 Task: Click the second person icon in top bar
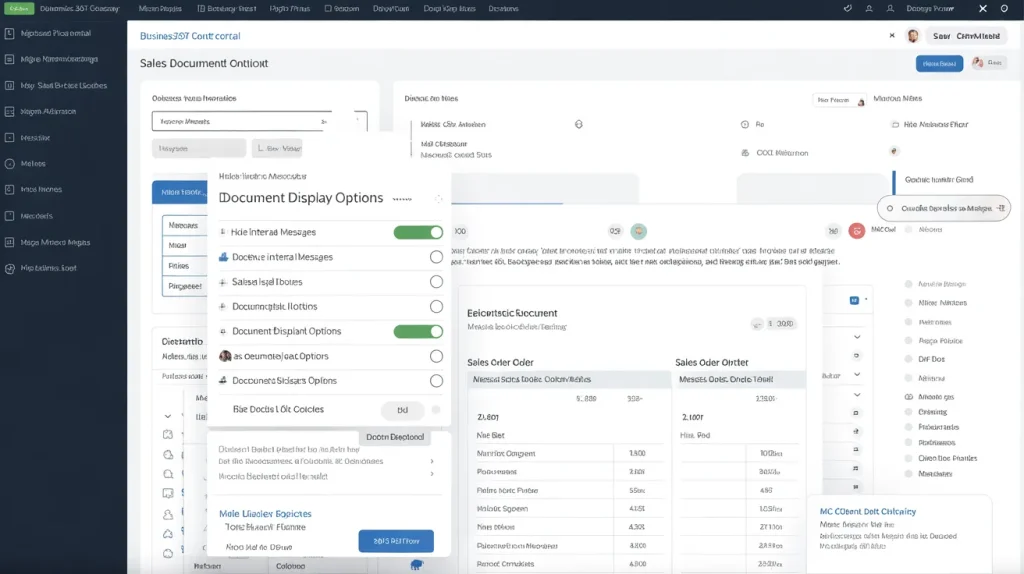[x=890, y=8]
